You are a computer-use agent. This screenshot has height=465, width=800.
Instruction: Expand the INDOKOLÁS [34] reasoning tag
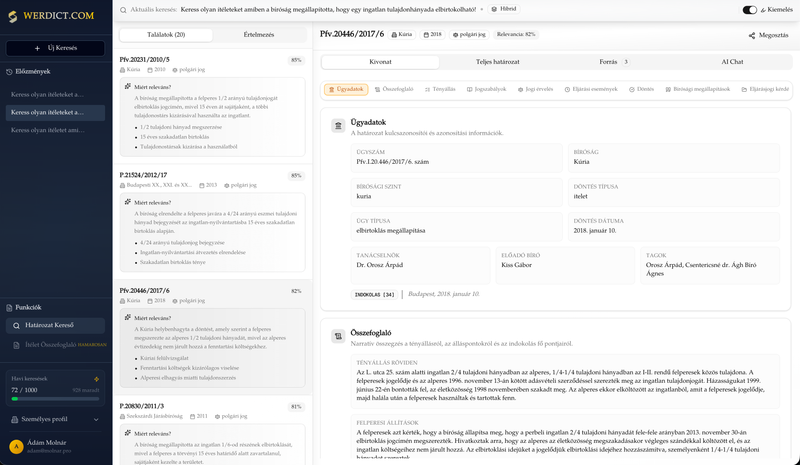click(375, 294)
